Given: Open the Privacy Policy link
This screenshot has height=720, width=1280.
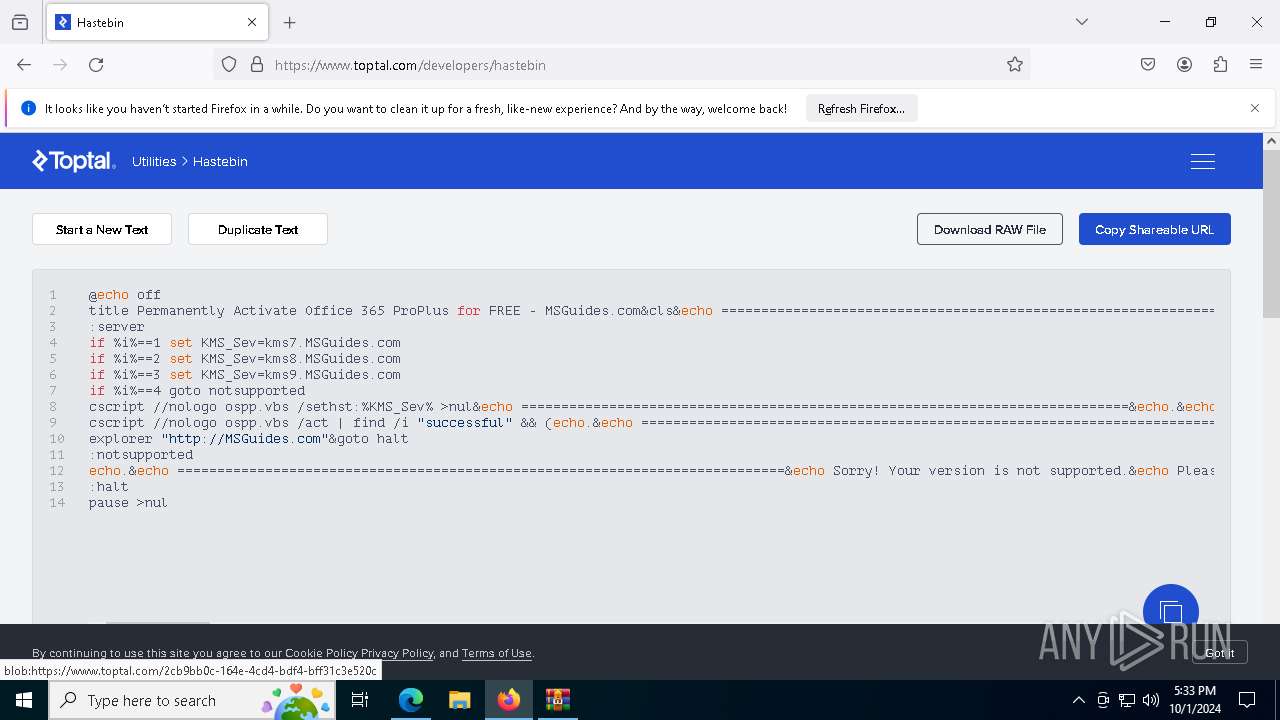Looking at the screenshot, I should tap(397, 653).
